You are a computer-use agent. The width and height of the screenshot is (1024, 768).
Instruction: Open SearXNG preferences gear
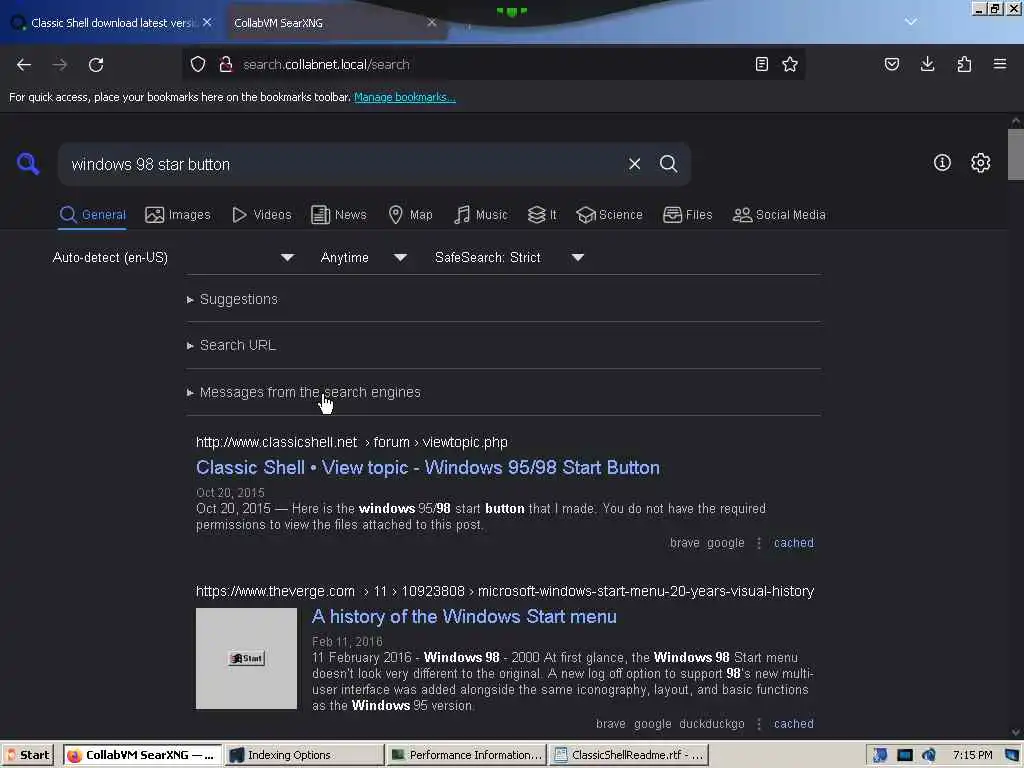pyautogui.click(x=980, y=163)
